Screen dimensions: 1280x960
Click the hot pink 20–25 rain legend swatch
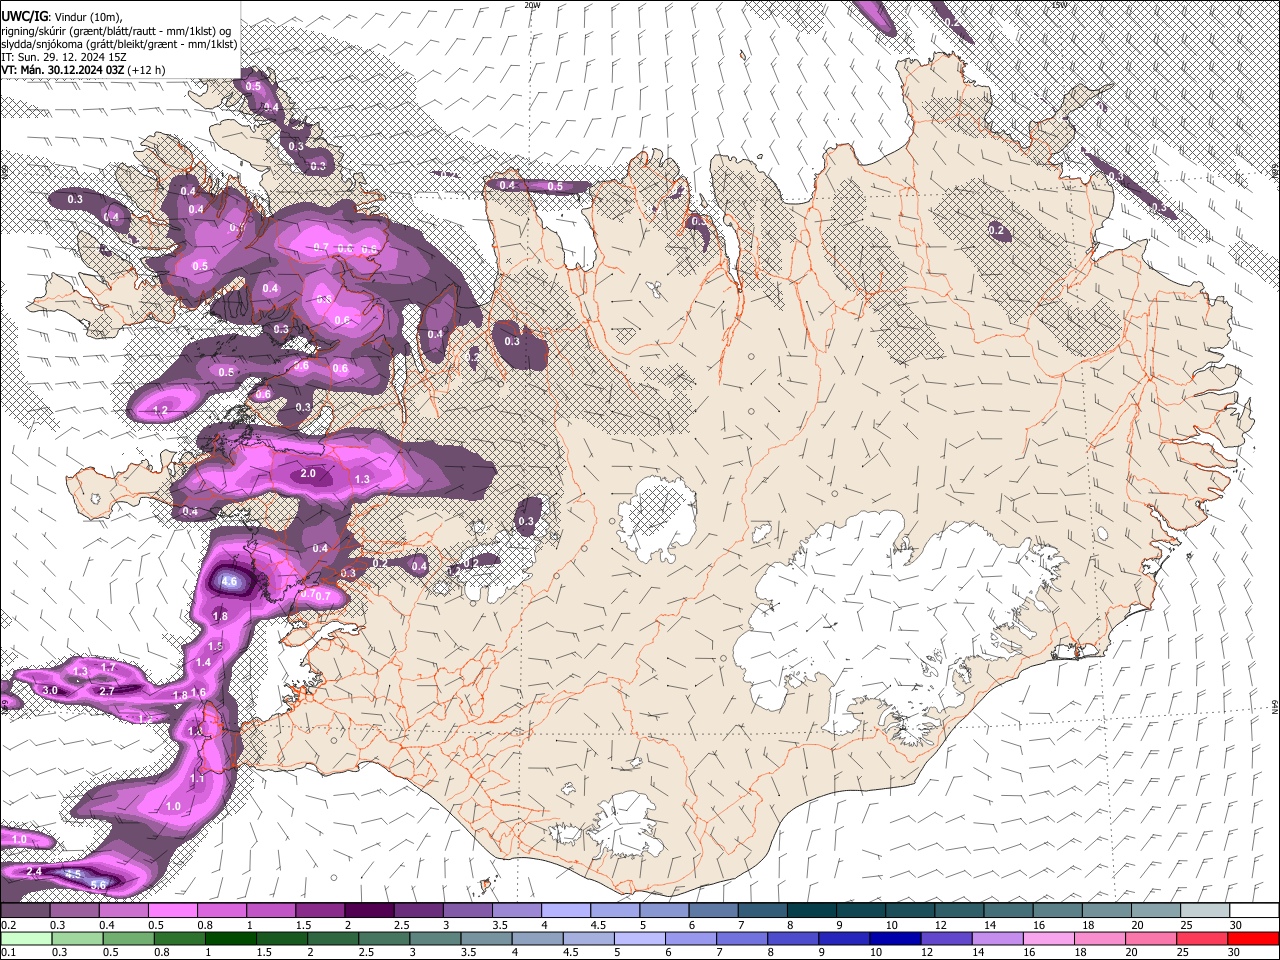coord(1149,938)
